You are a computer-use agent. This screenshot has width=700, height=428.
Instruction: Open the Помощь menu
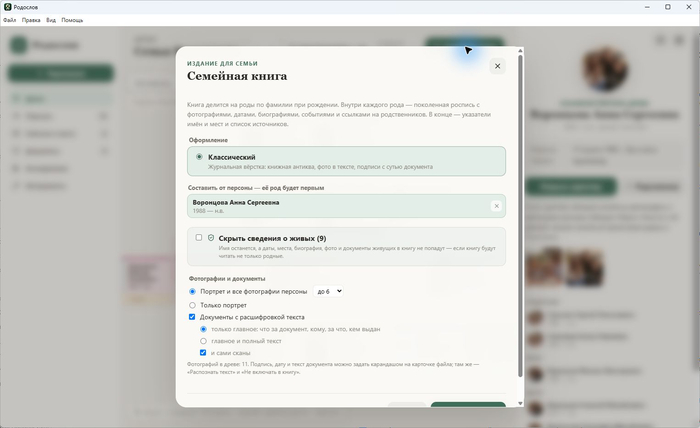72,20
